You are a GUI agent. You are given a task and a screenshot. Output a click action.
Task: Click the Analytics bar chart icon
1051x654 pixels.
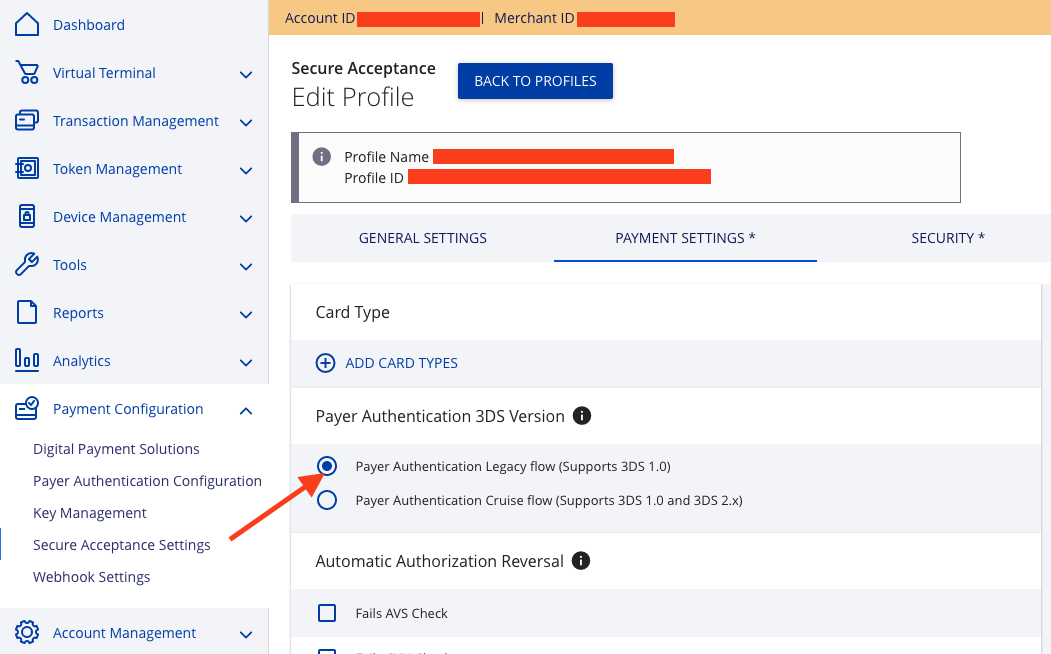coord(27,360)
